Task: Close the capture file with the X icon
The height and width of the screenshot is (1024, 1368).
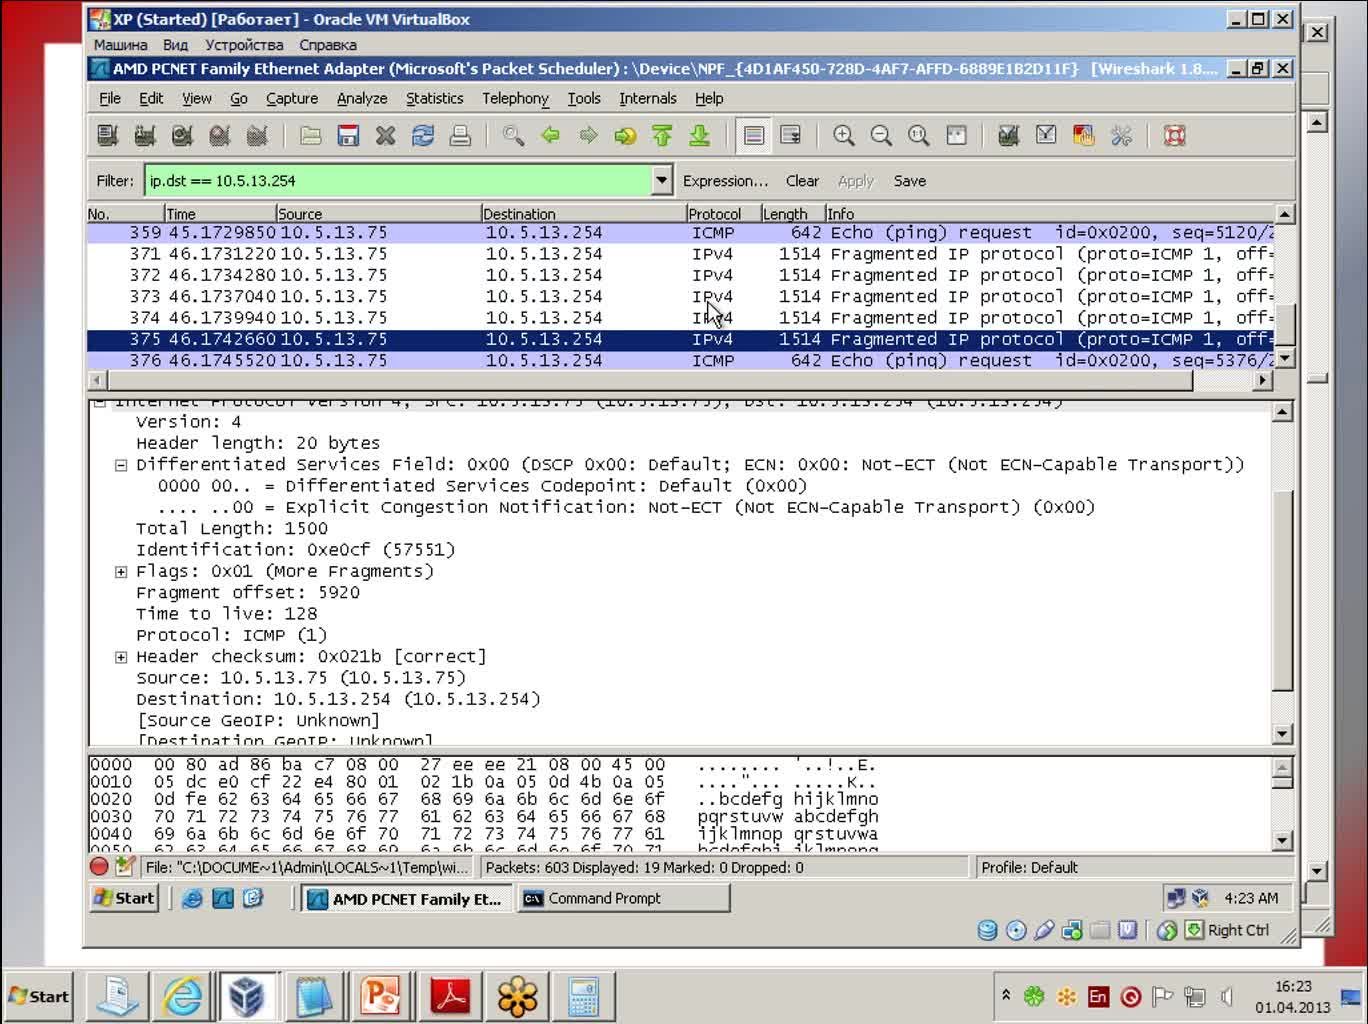Action: [x=385, y=136]
